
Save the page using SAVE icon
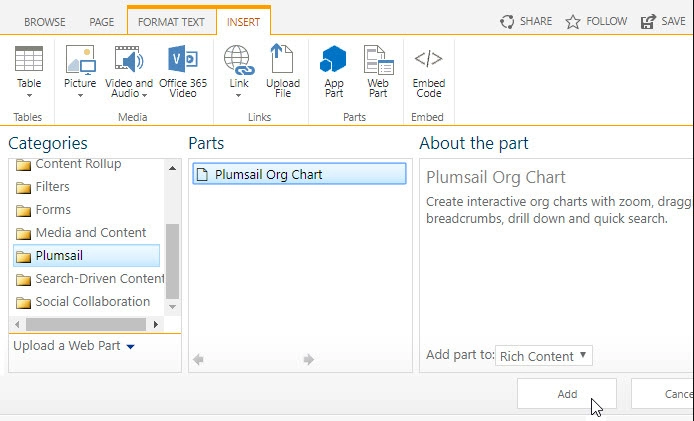648,22
